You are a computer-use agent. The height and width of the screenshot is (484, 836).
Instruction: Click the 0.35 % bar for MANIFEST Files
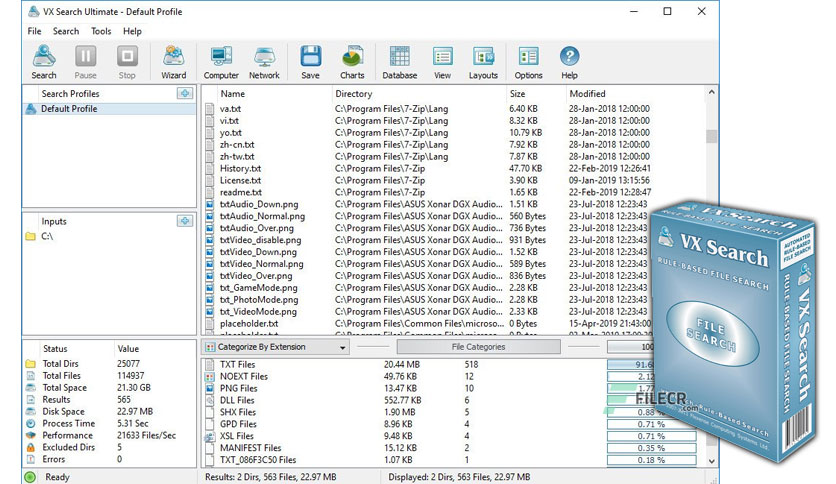[x=652, y=448]
